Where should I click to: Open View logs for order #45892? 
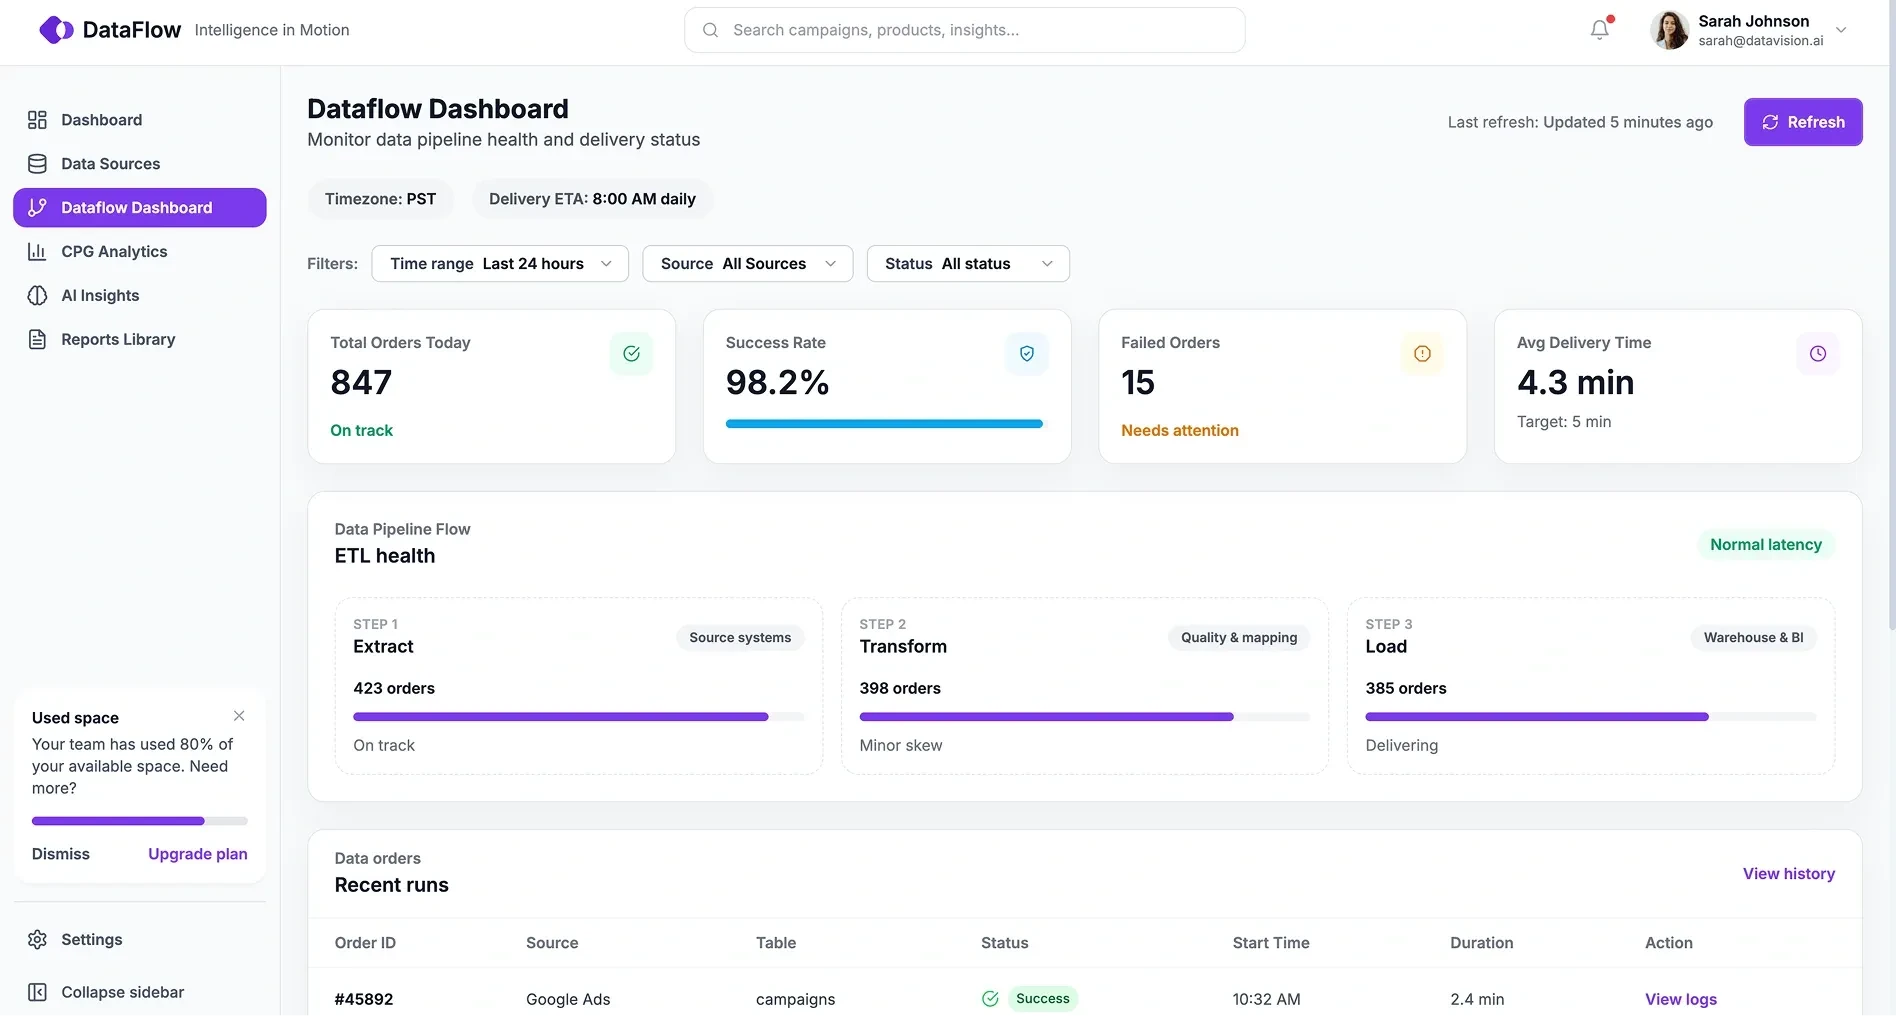[1680, 999]
